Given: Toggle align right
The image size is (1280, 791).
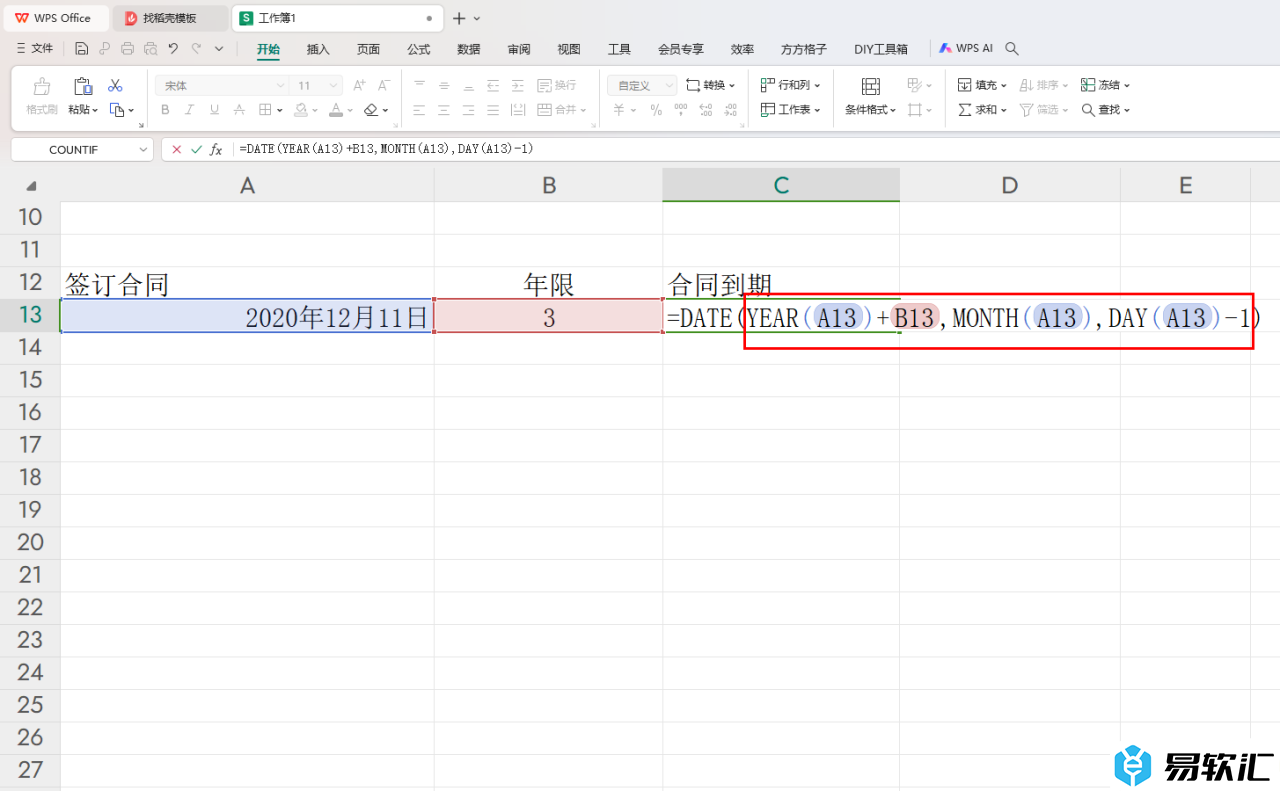Looking at the screenshot, I should 468,110.
